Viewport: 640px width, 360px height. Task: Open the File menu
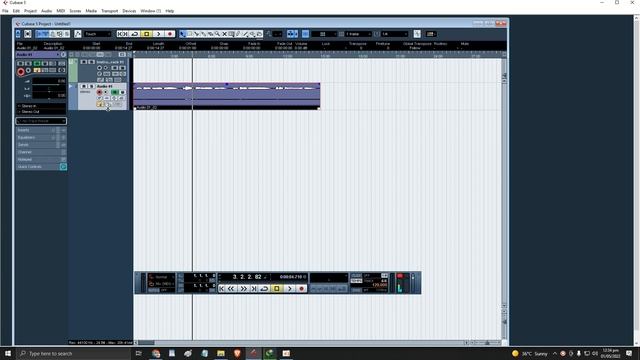click(5, 11)
